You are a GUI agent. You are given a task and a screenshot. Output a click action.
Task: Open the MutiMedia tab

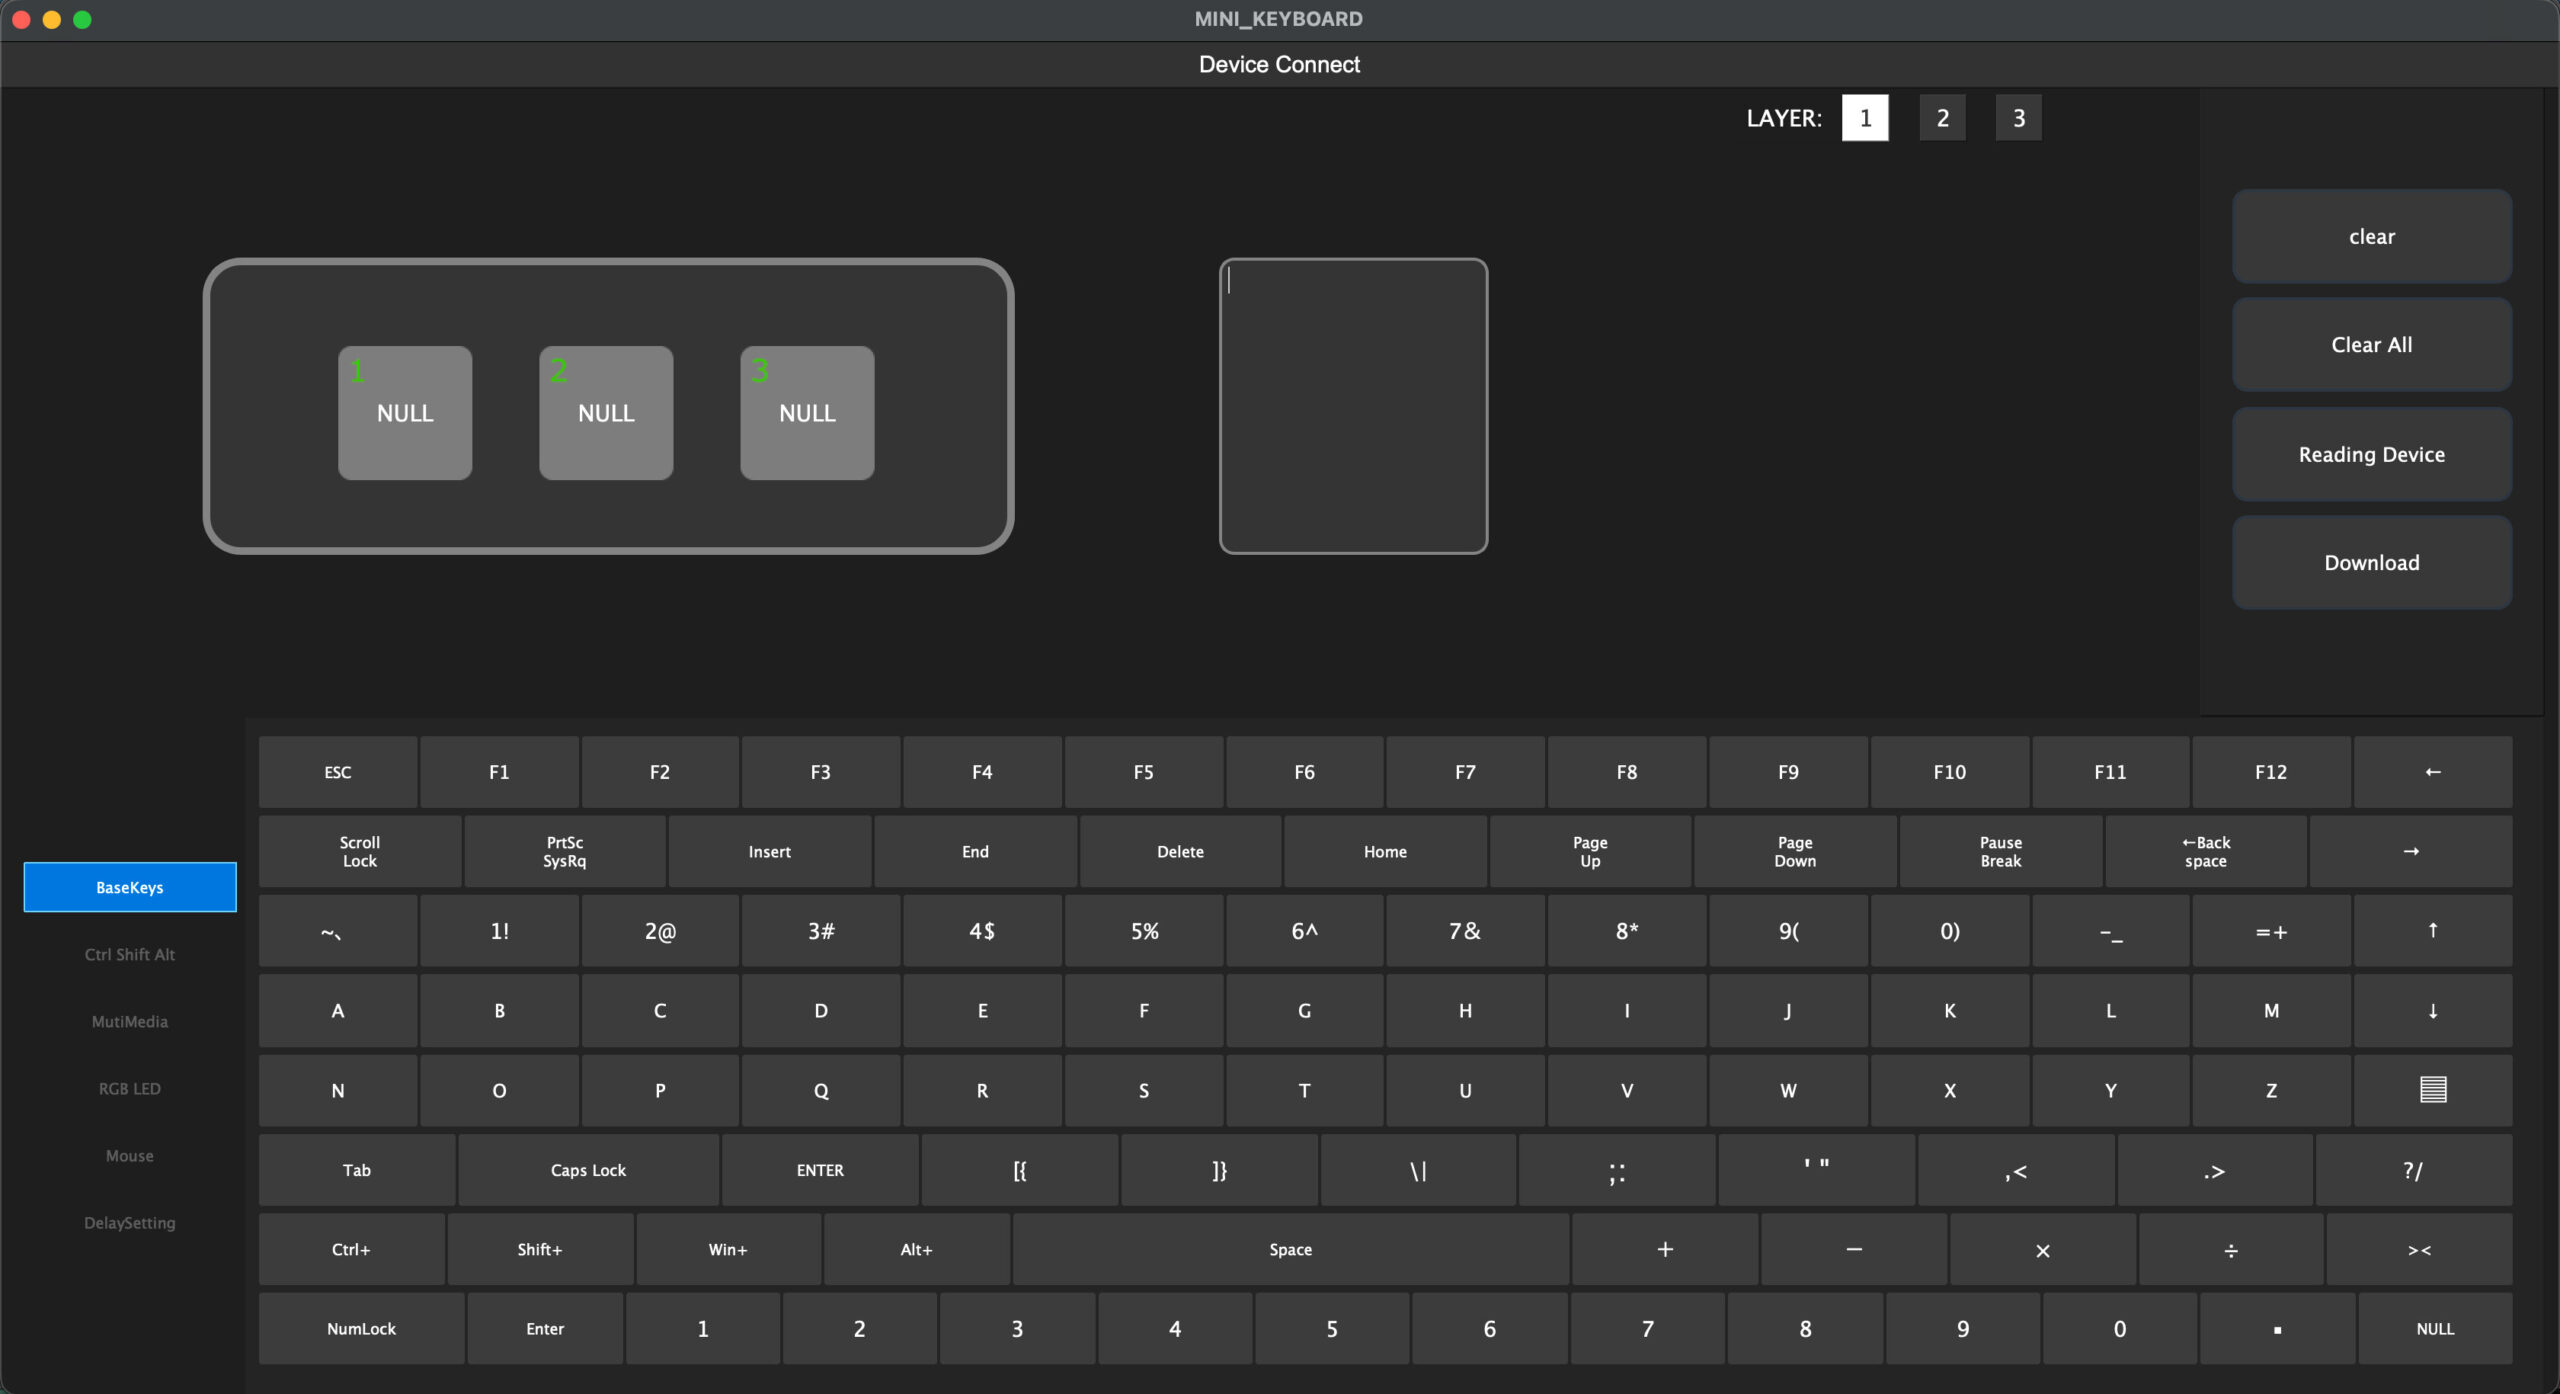pyautogui.click(x=130, y=1022)
